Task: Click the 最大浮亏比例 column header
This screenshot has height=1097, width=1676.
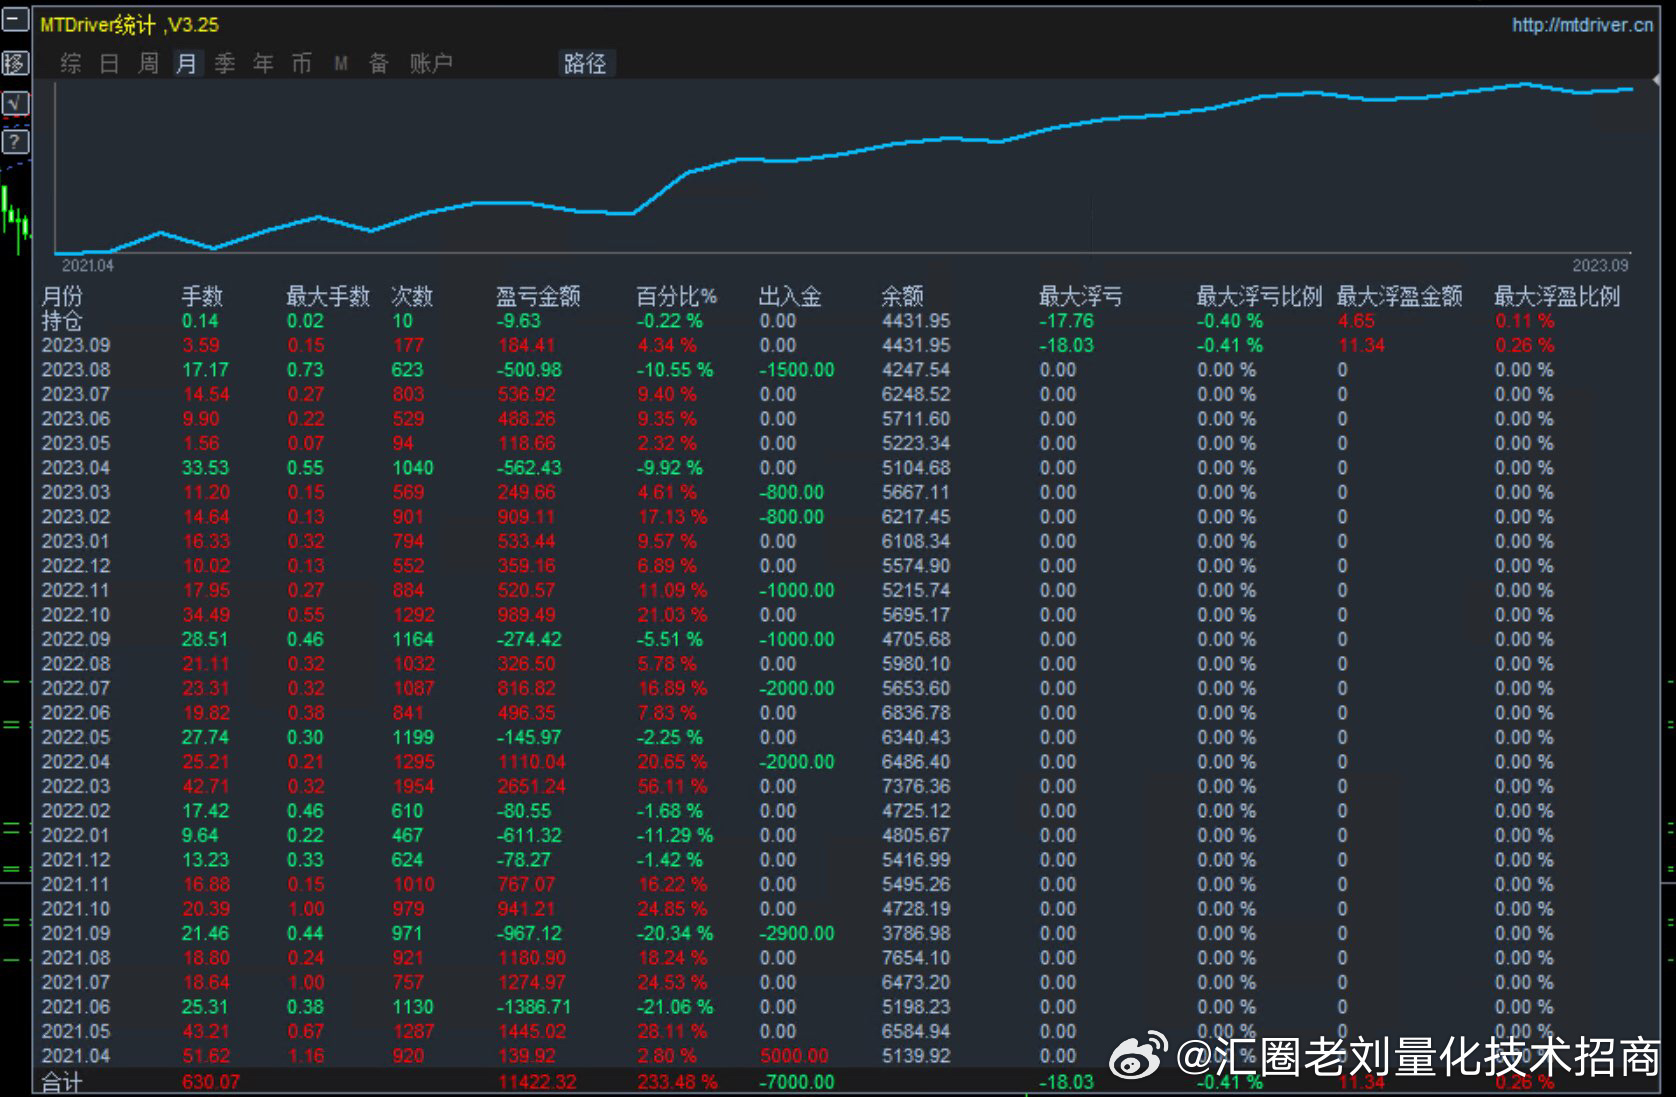Action: (x=1260, y=296)
